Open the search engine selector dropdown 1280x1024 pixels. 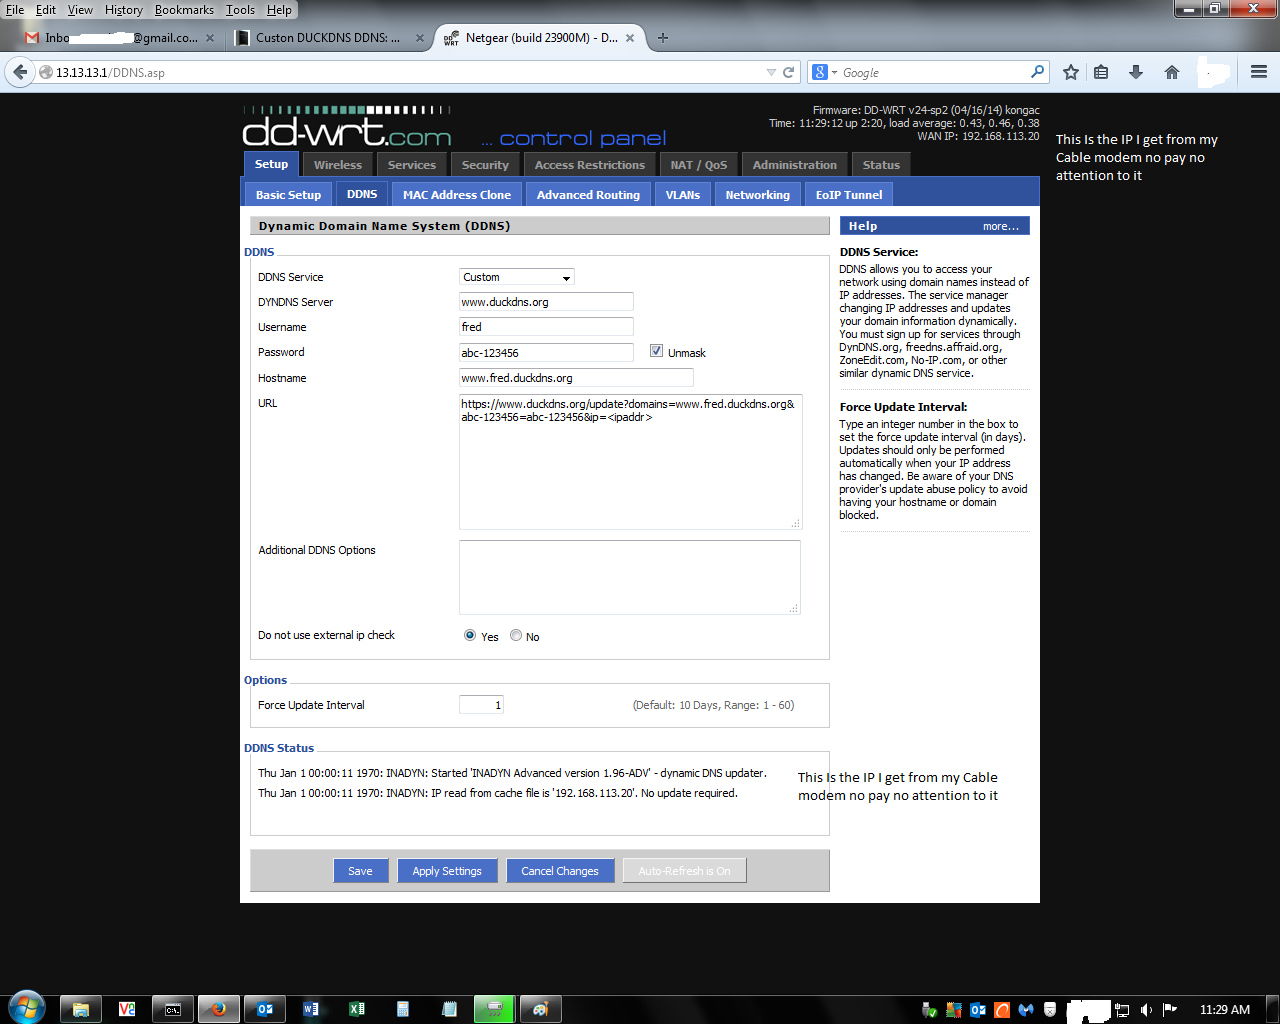825,72
